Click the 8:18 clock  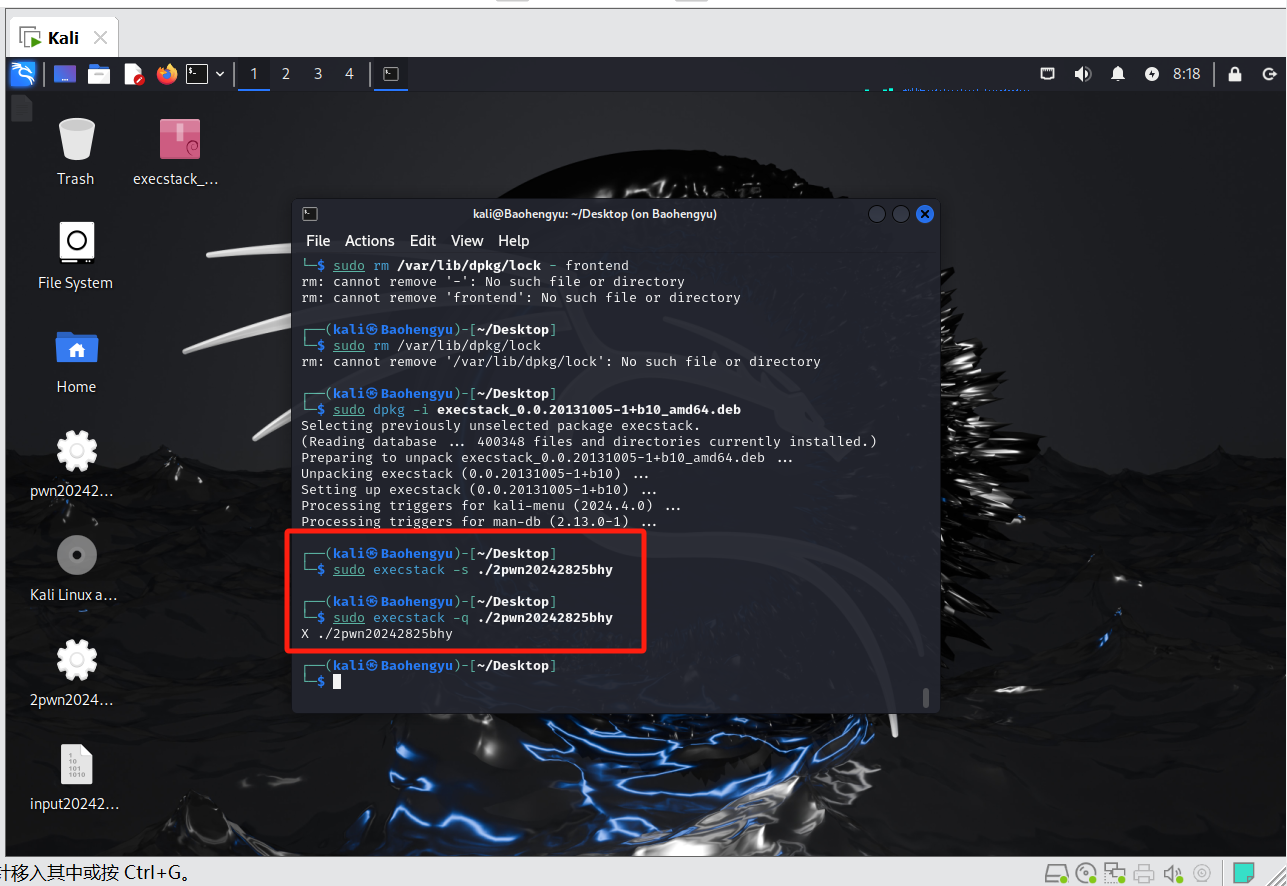click(1187, 73)
